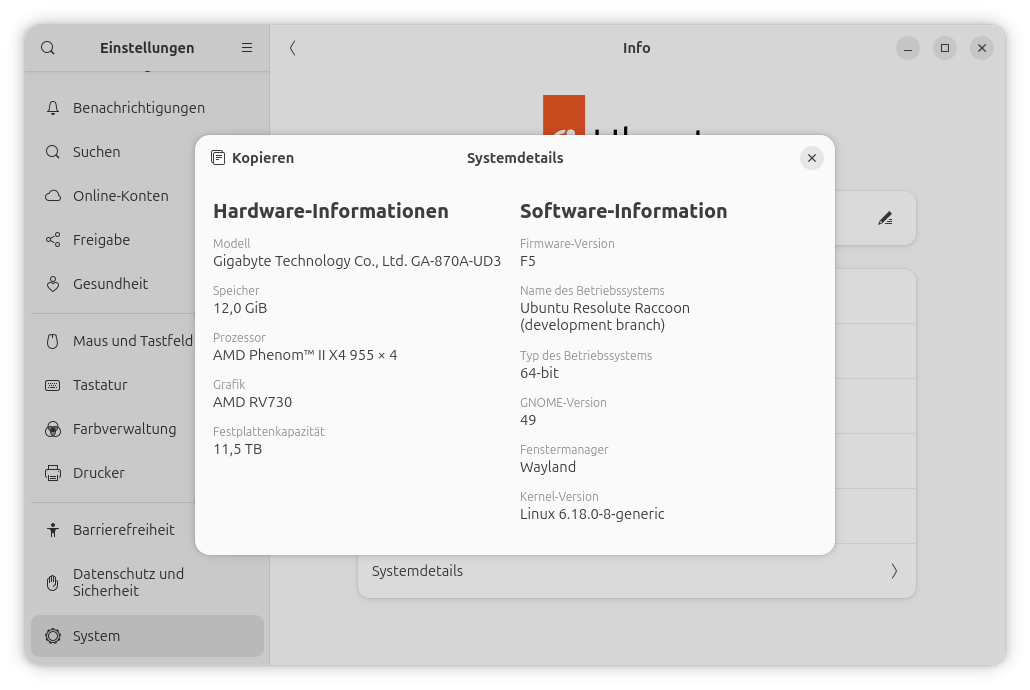Click OS name Ubuntu Resolute Raccoon
Viewport: 1030px width, 690px height.
click(604, 317)
